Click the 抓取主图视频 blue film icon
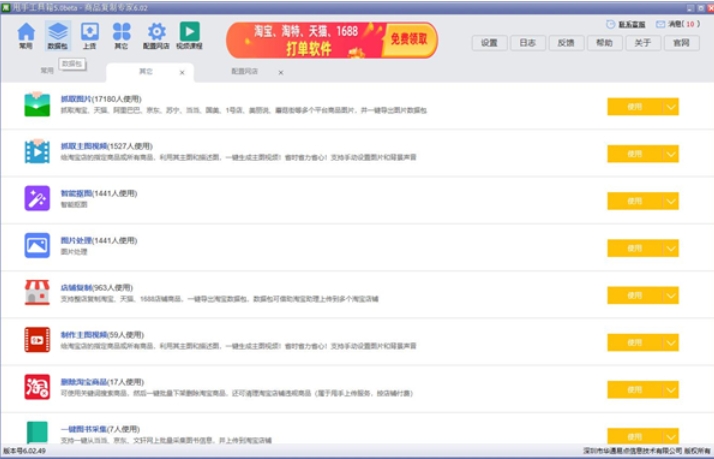714x459 pixels. [x=37, y=151]
